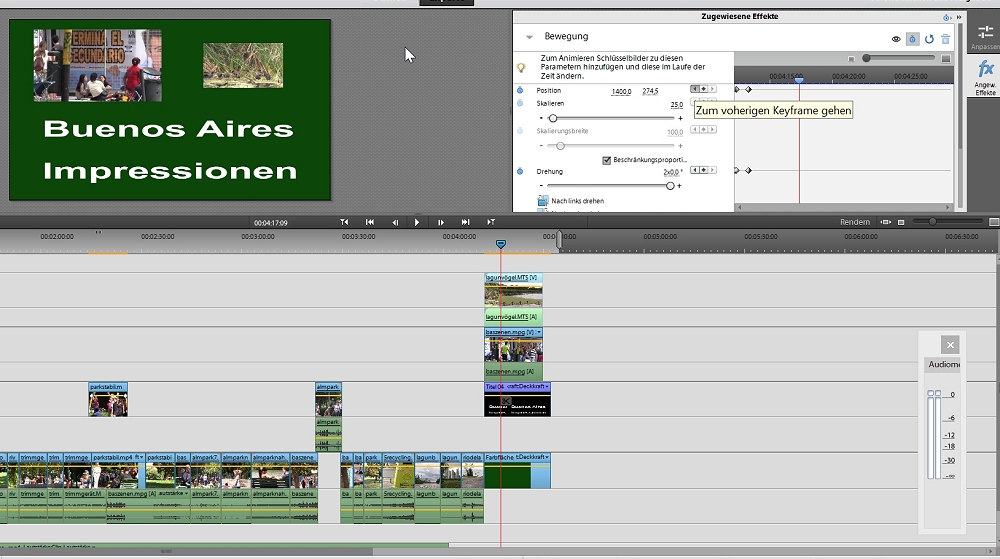Open Farbfläche clip Deckkraft dropdown
The height and width of the screenshot is (559, 1000).
pos(547,457)
